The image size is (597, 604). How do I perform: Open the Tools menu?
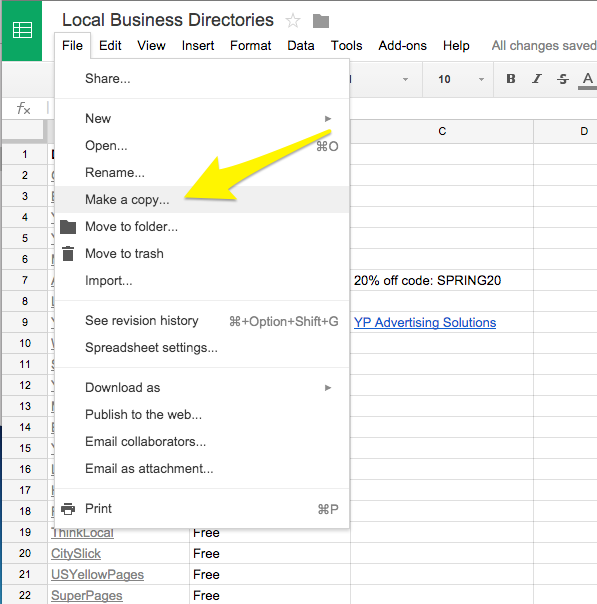pos(346,46)
